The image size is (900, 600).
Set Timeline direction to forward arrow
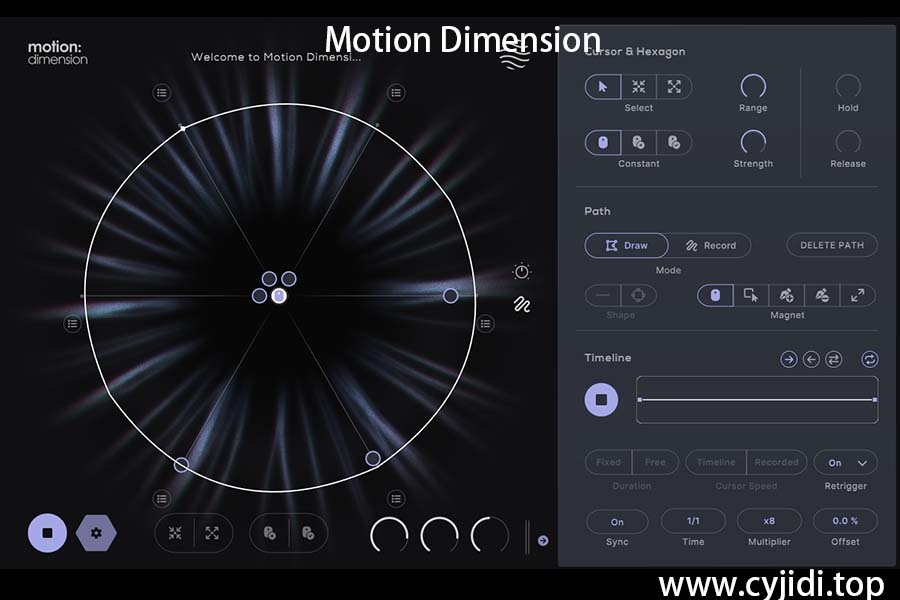(789, 359)
